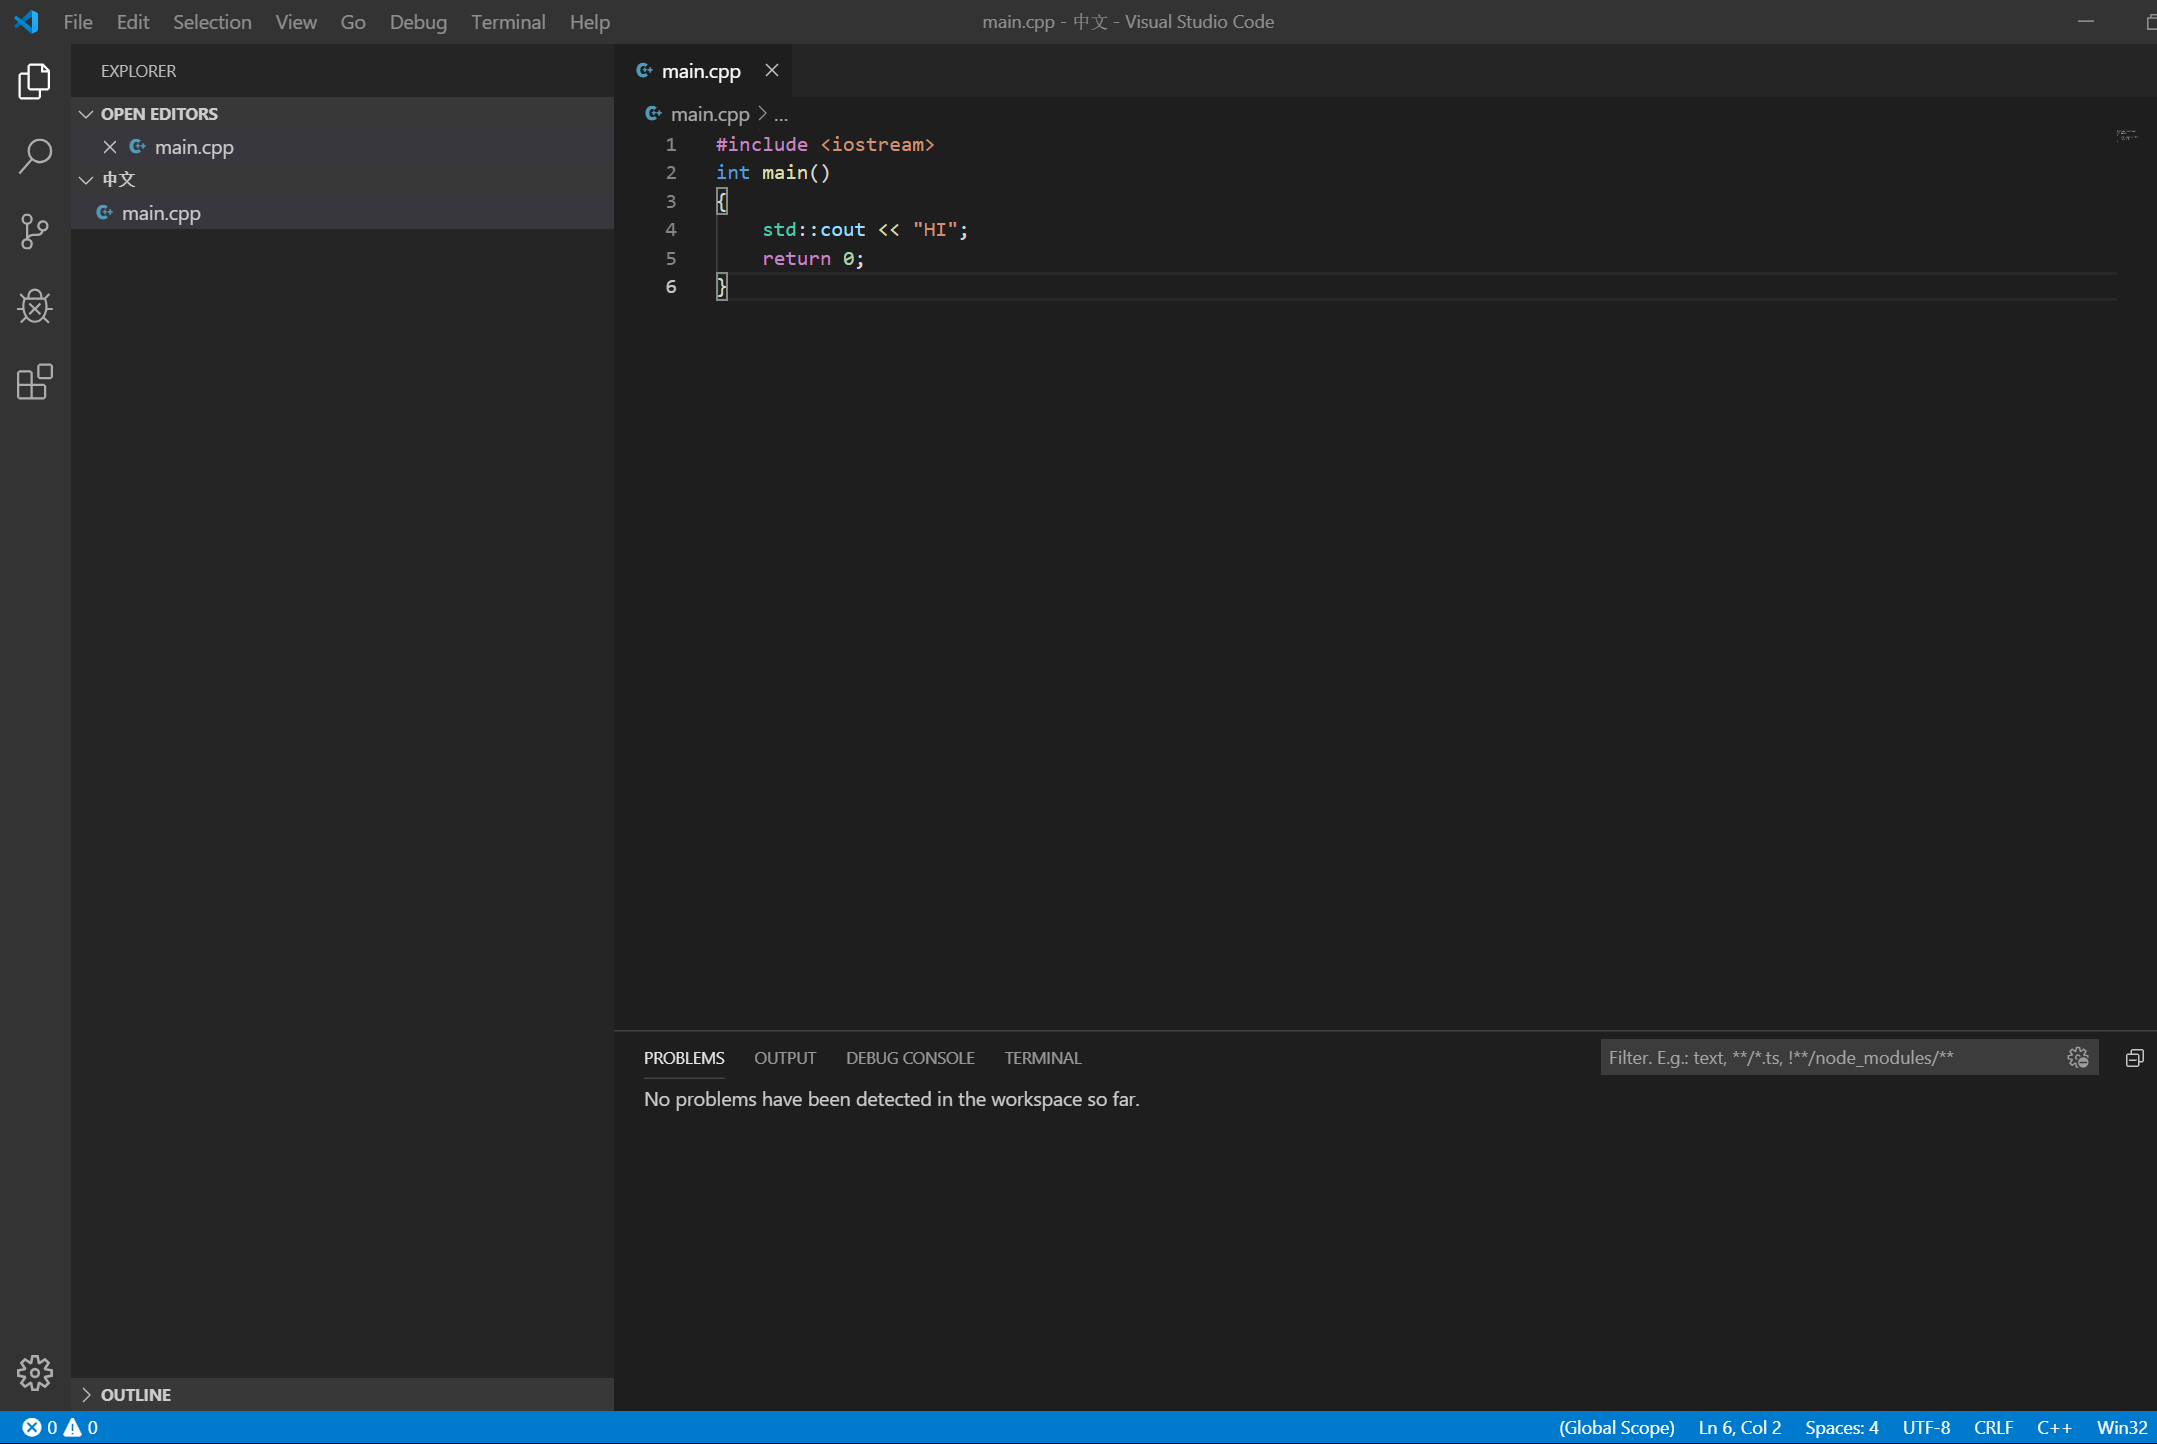
Task: Open Settings via the gear icon
Action: [x=35, y=1372]
